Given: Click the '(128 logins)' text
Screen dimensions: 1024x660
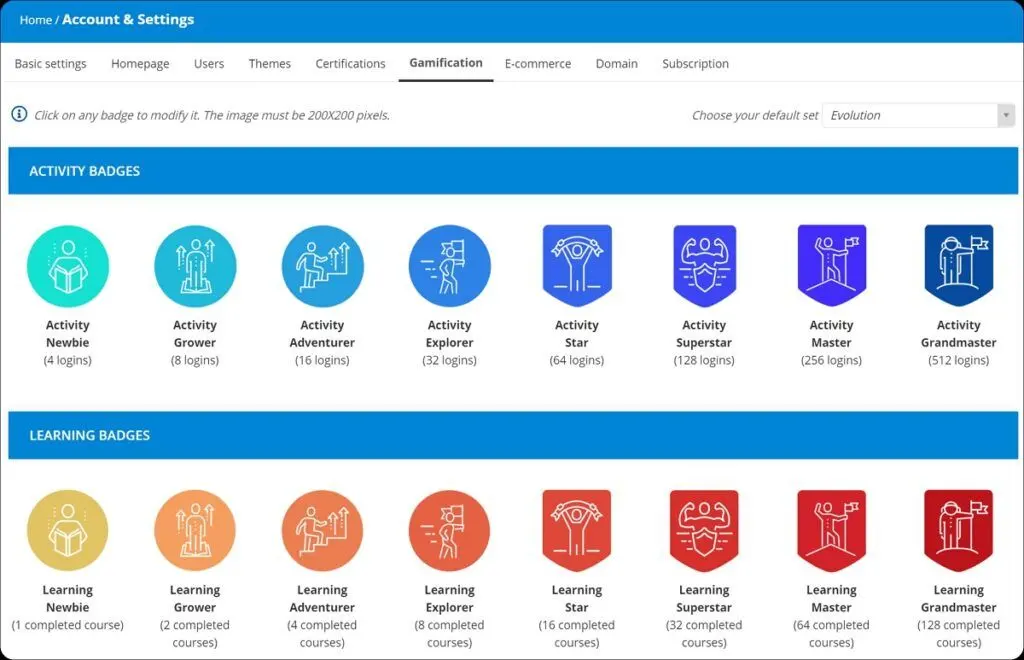Looking at the screenshot, I should (x=705, y=360).
